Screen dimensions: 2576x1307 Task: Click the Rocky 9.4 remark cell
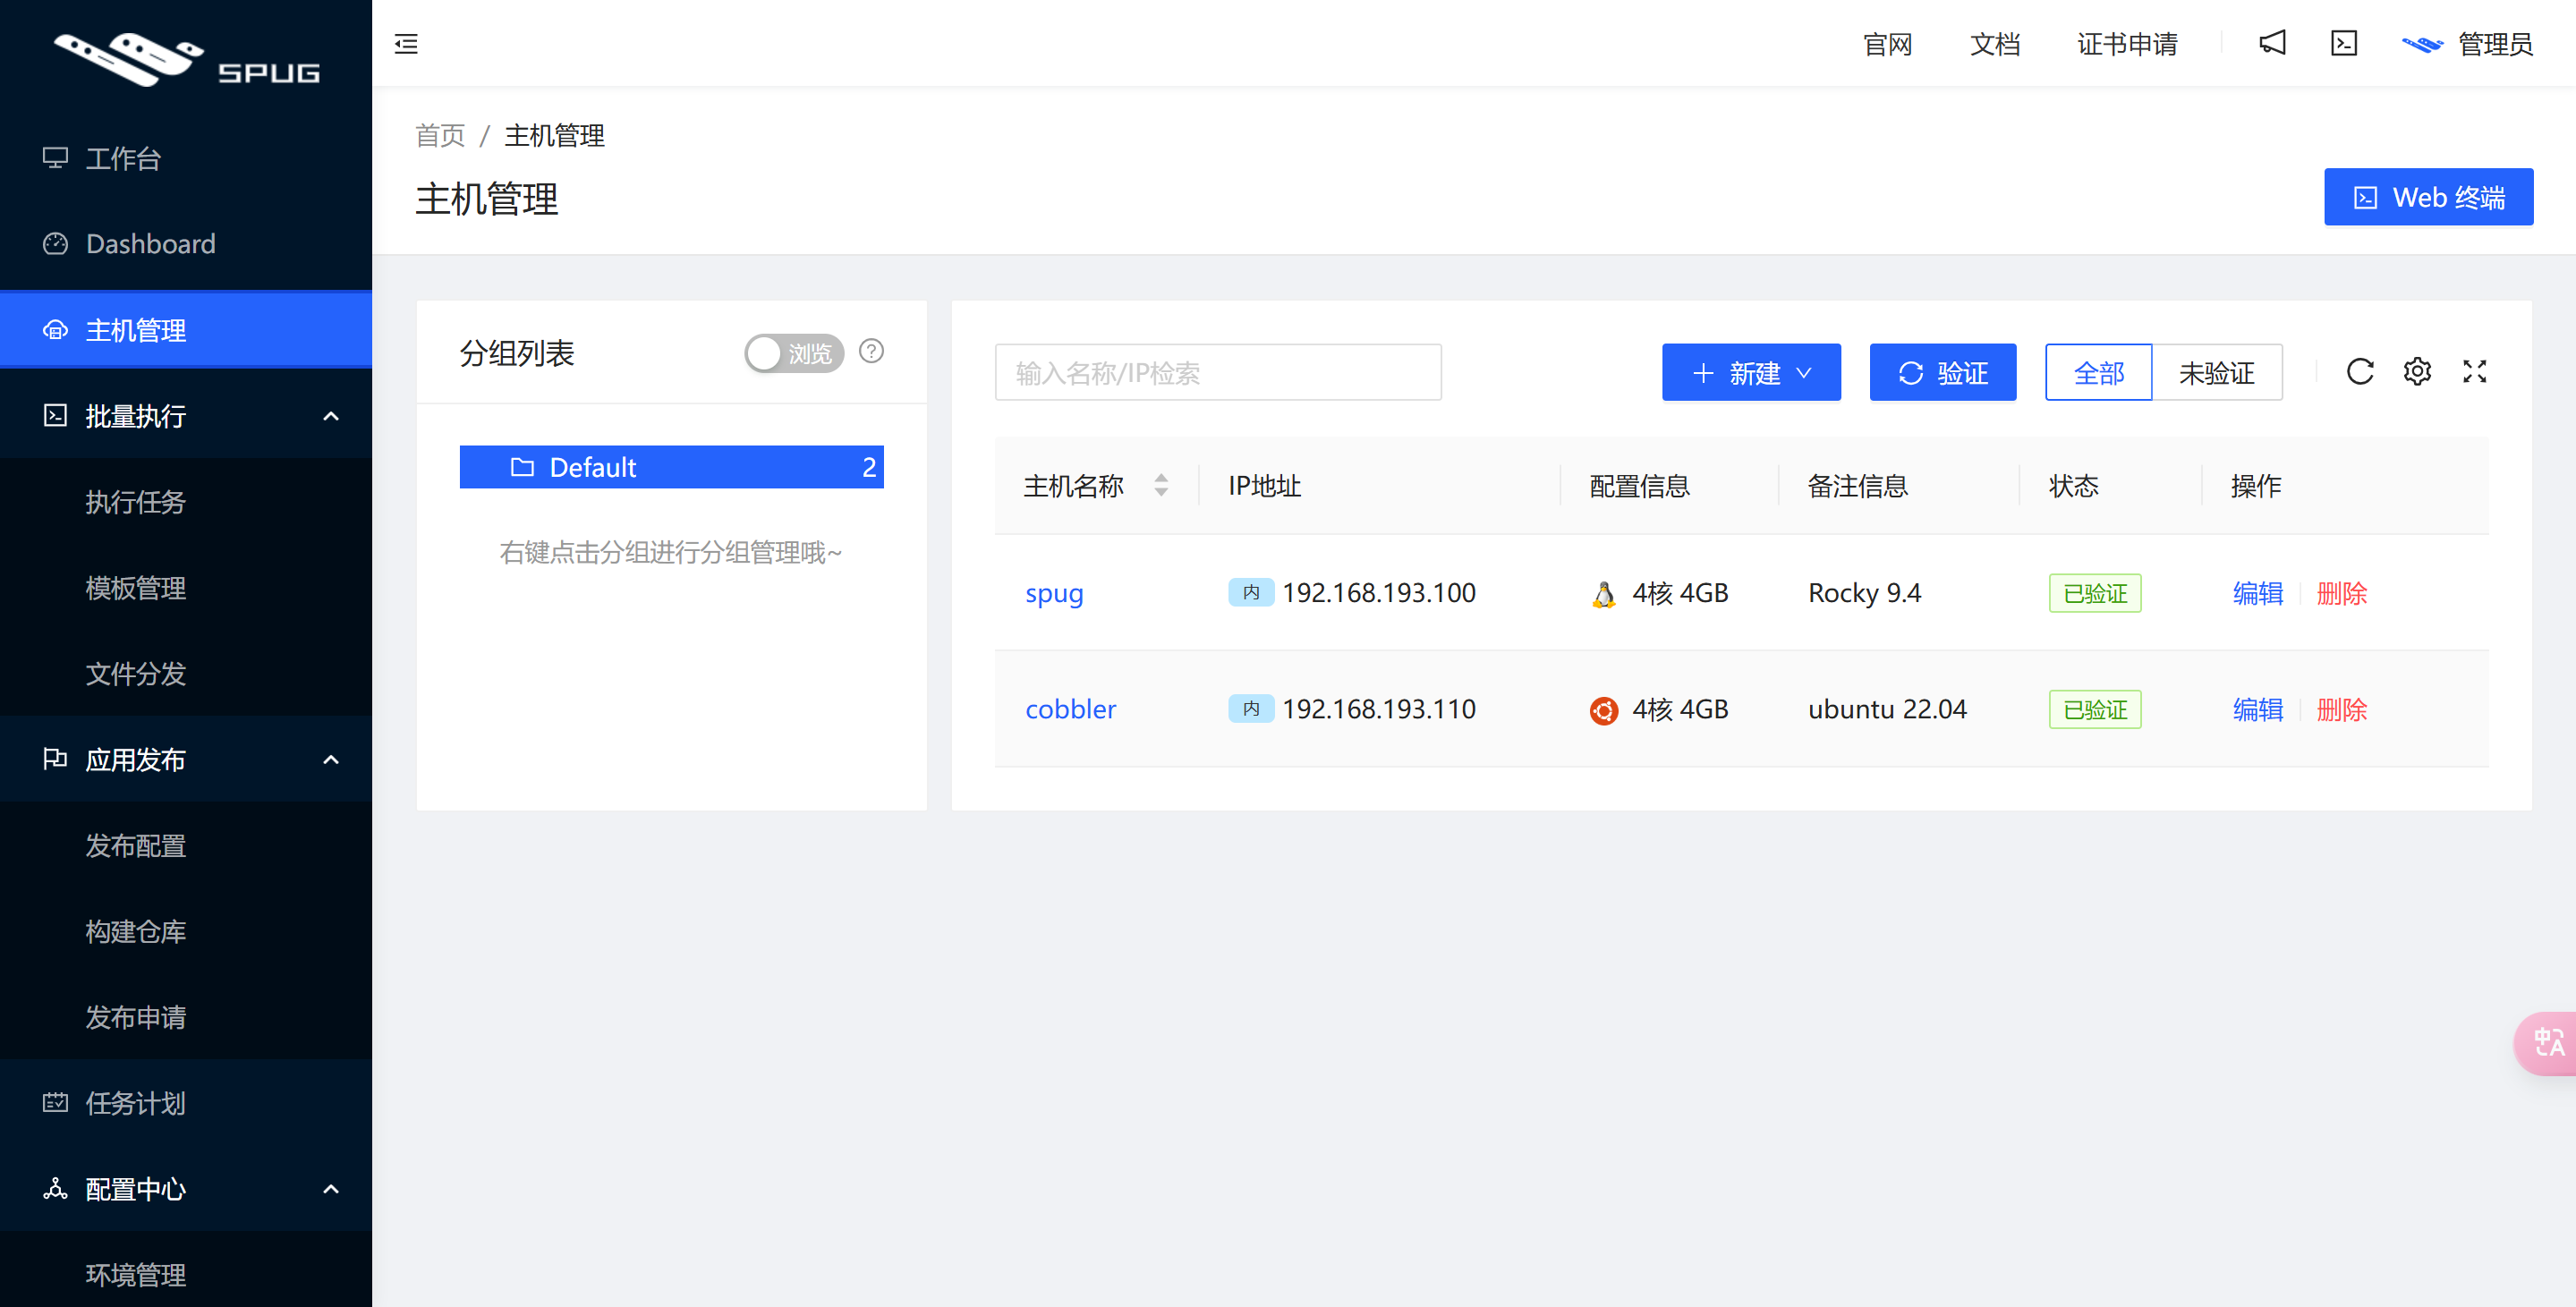coord(1864,594)
